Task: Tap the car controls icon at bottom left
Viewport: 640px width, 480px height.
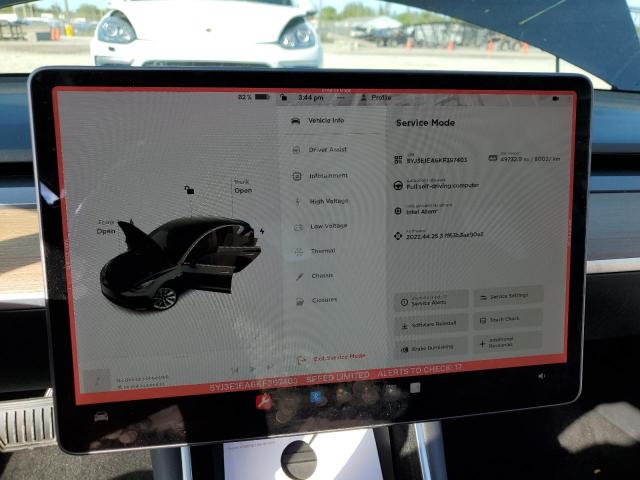Action: [101, 416]
